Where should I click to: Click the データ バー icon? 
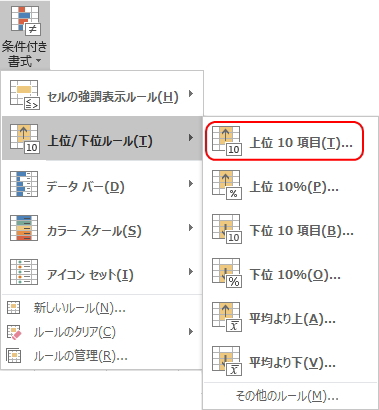click(24, 184)
